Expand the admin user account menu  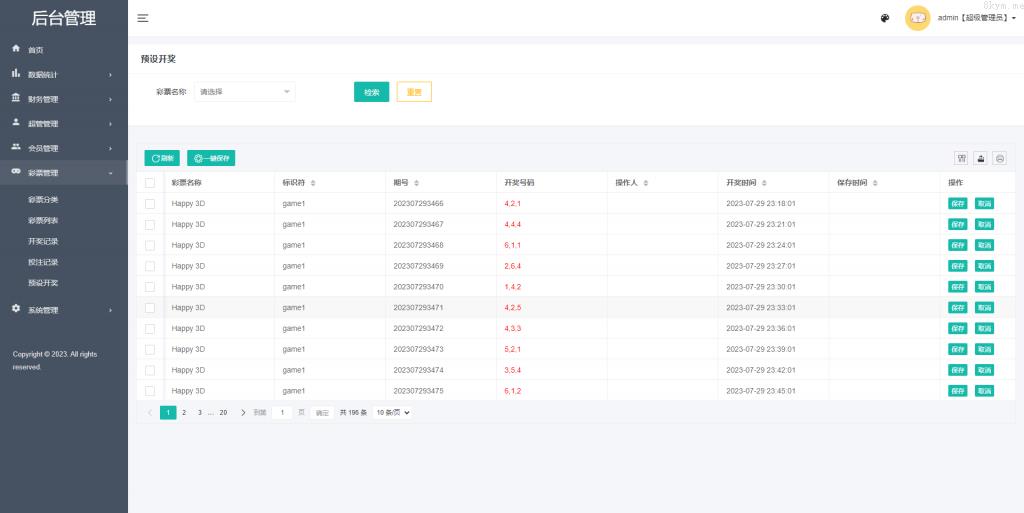pyautogui.click(x=976, y=18)
